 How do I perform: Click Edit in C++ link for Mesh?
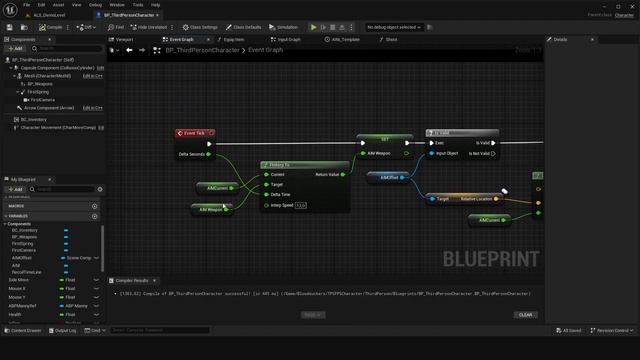click(x=92, y=76)
